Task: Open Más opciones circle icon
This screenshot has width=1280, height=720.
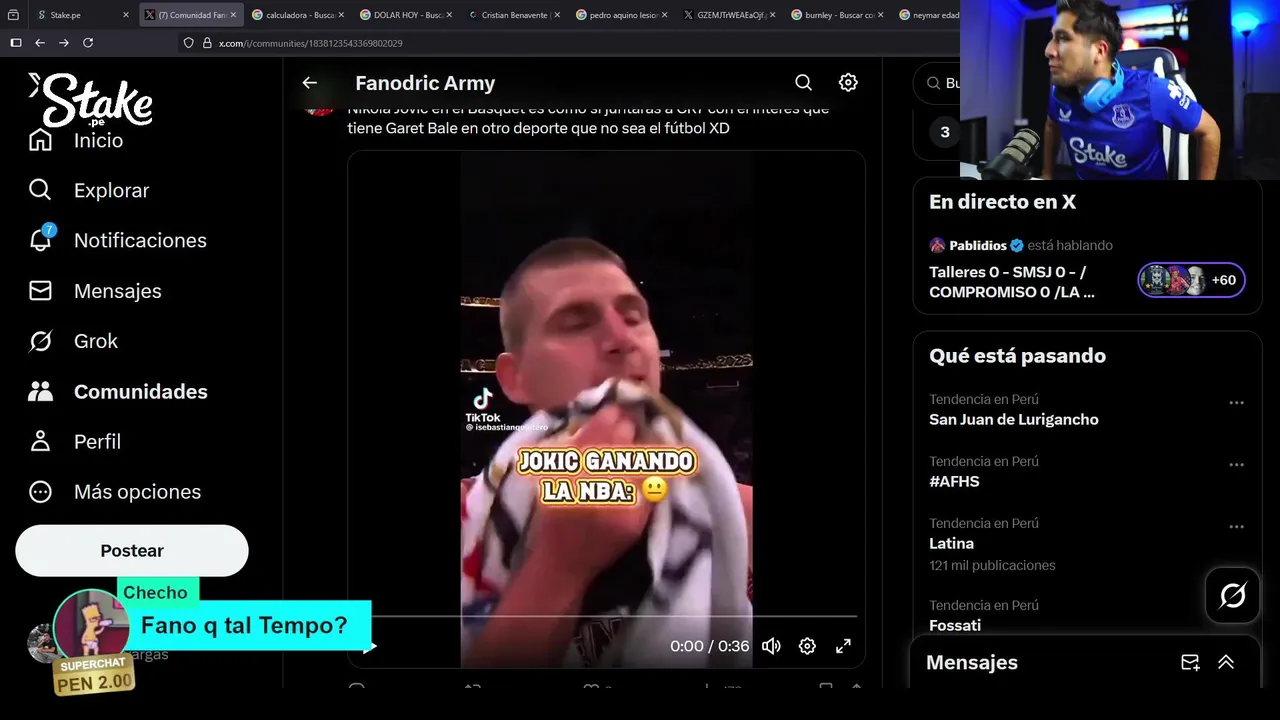Action: coord(40,491)
